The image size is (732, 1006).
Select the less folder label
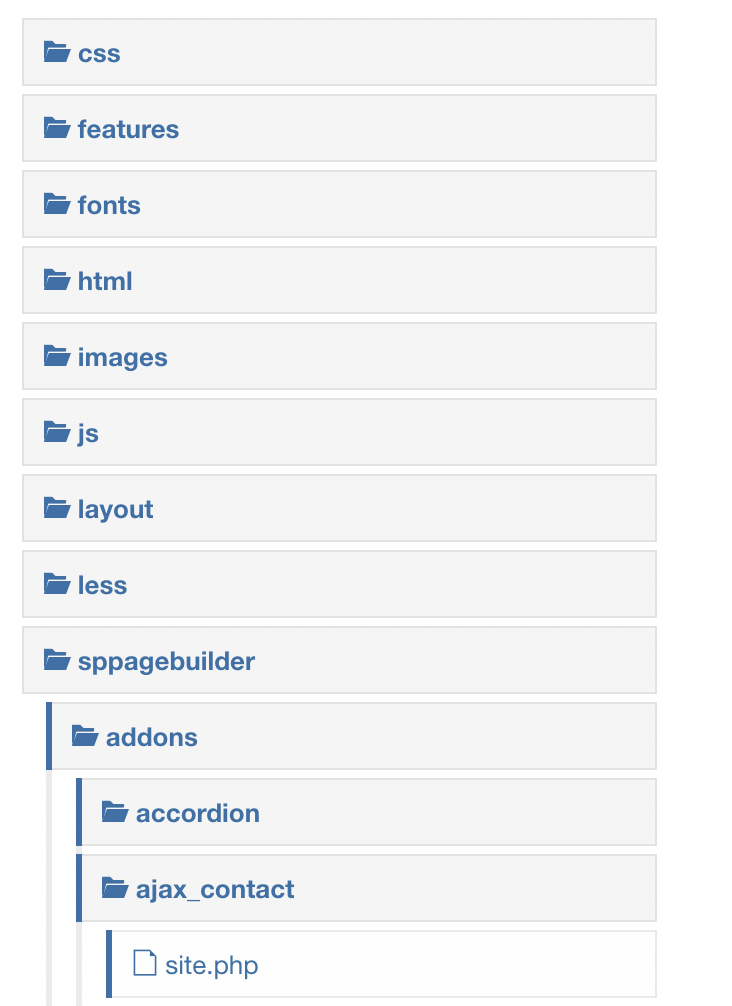point(102,585)
